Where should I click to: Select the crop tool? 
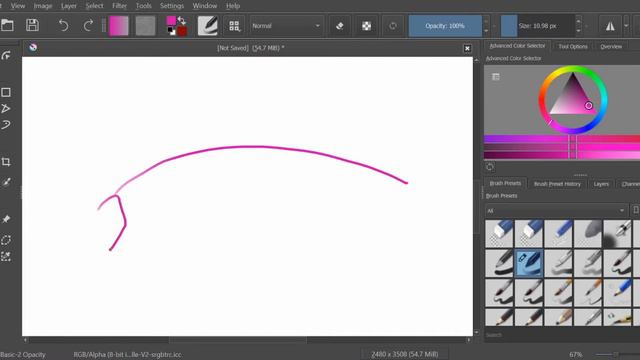coord(6,162)
